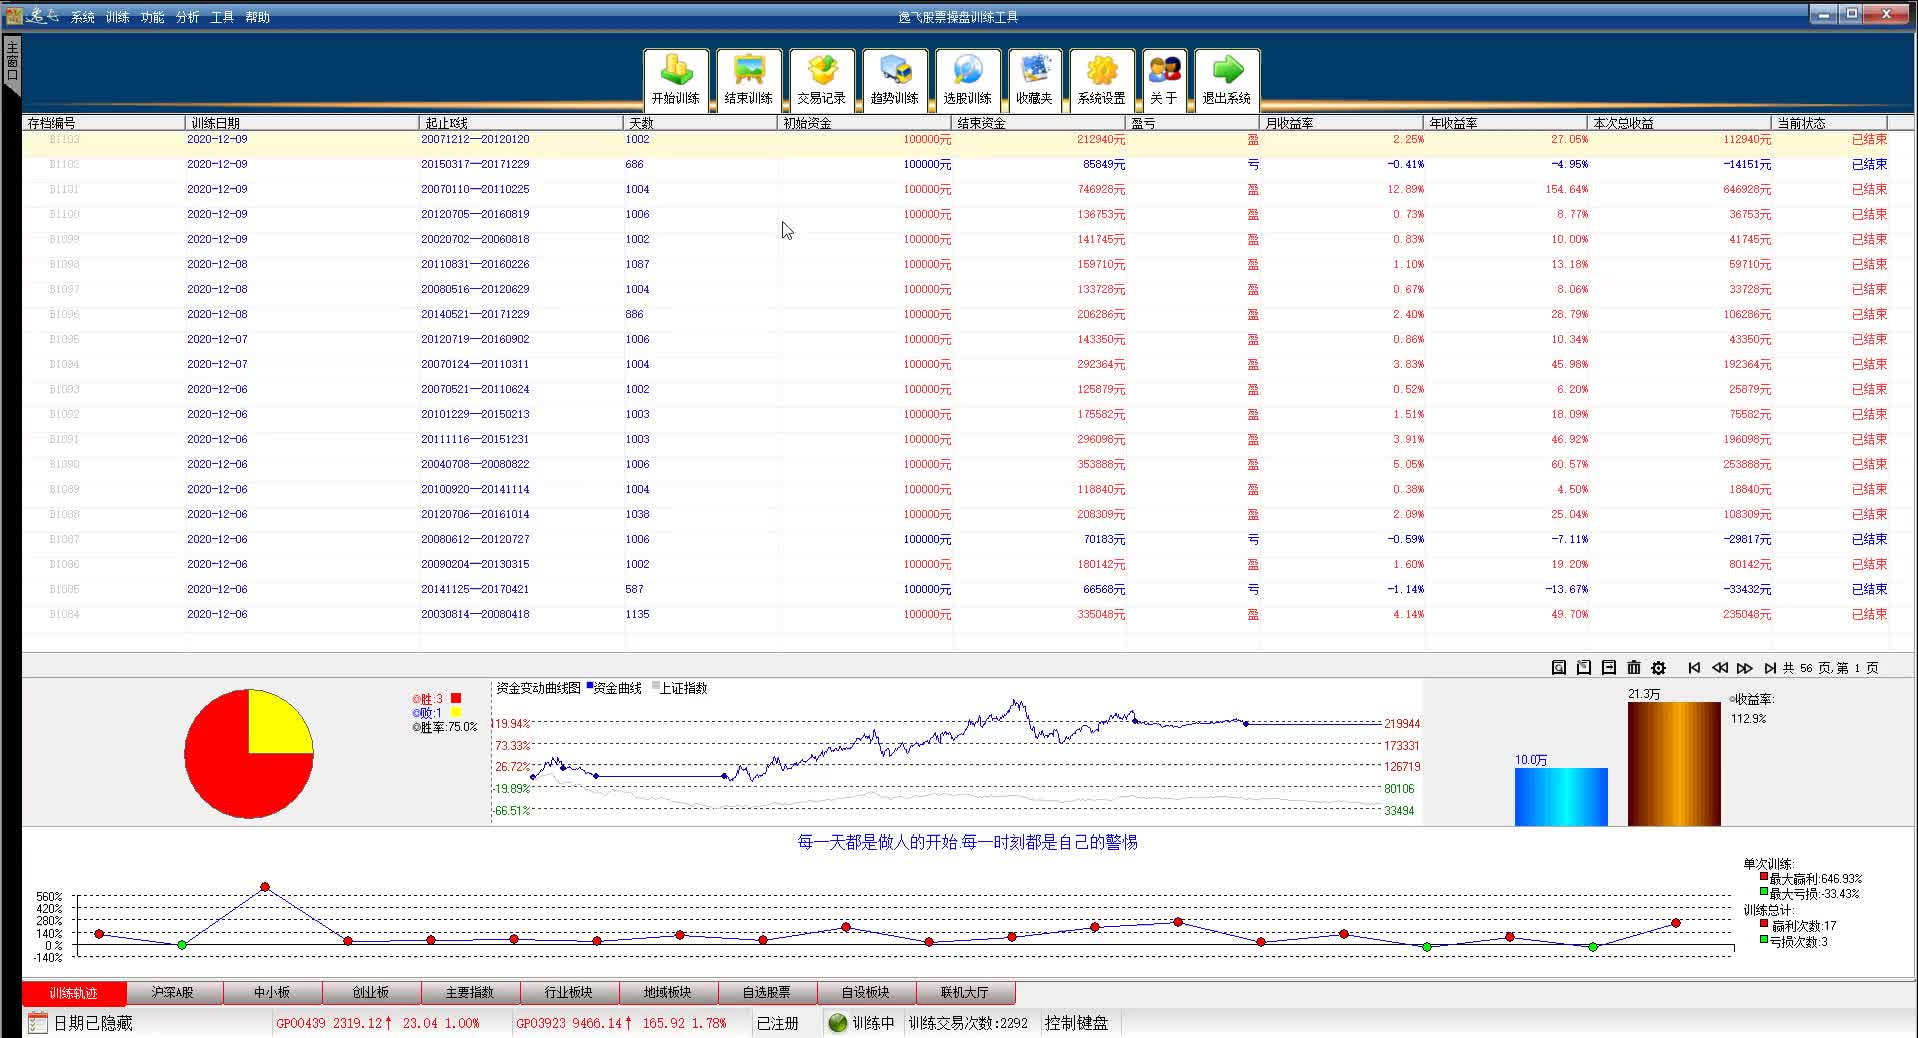Screen dimensions: 1918x1038
Task: Switch to the 自设板块 tab
Action: coord(866,992)
